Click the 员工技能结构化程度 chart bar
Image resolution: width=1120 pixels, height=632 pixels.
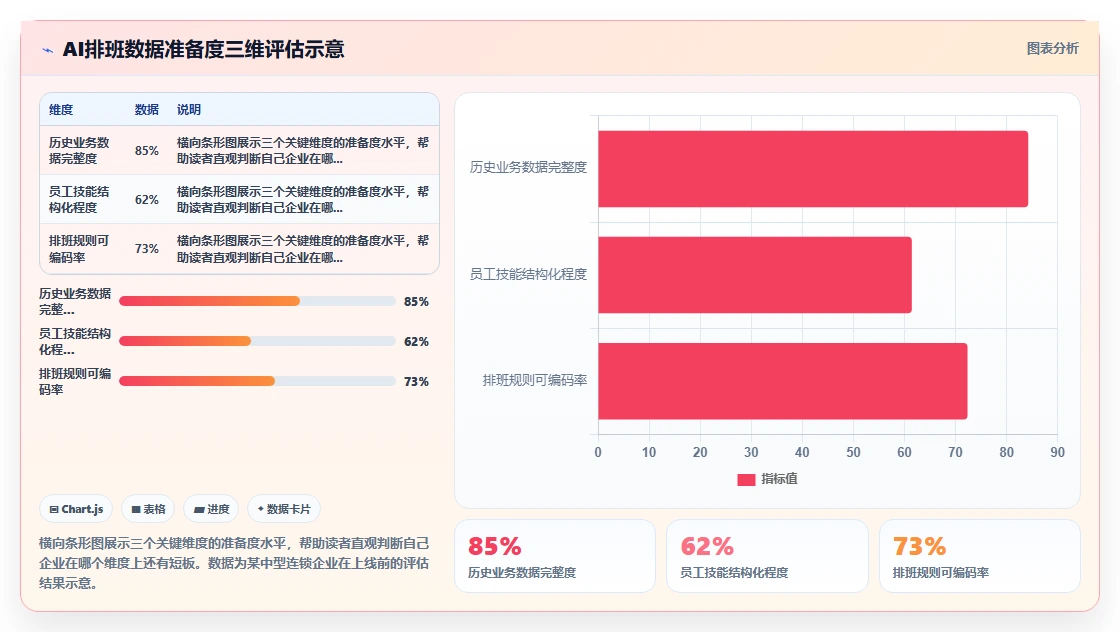click(755, 275)
